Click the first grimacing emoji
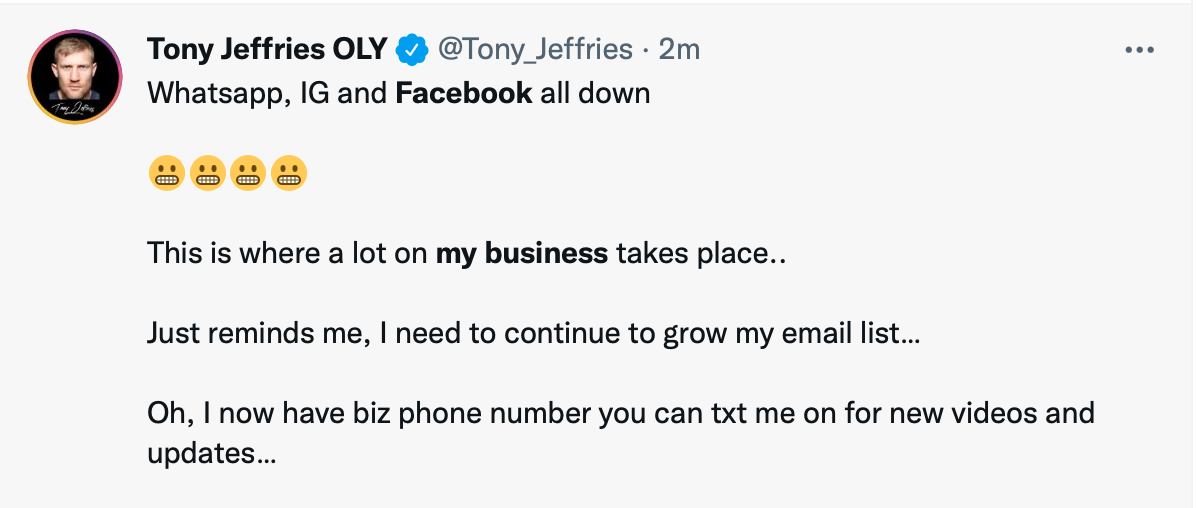 (x=166, y=174)
